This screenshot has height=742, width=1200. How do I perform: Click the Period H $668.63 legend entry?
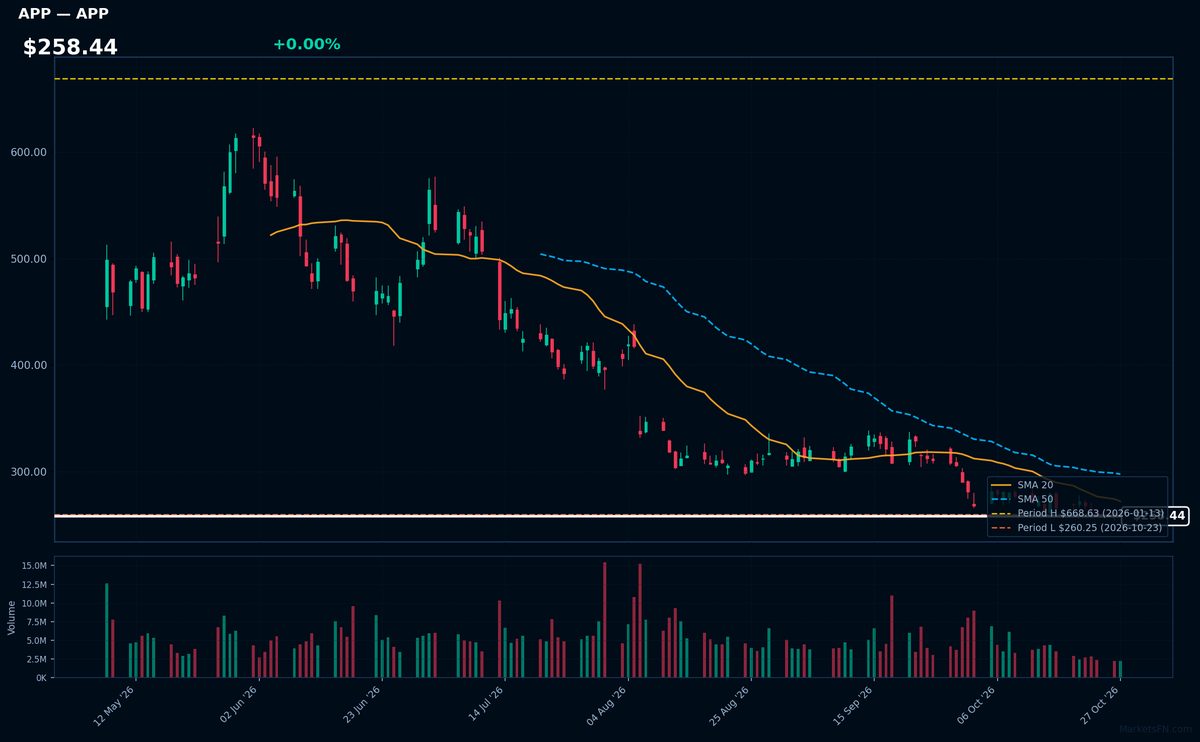click(1077, 513)
